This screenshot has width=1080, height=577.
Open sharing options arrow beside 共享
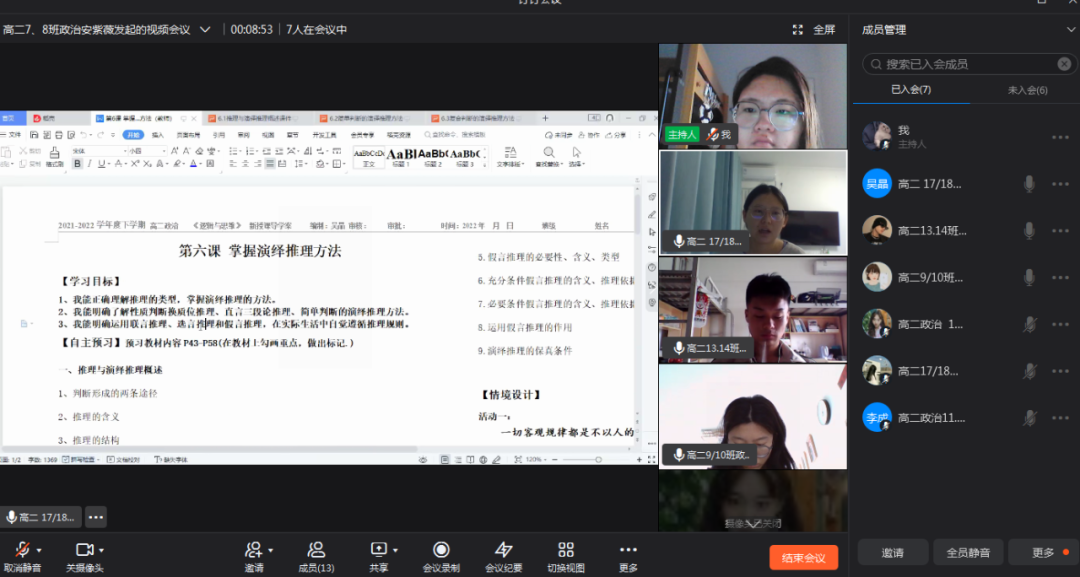coord(396,548)
